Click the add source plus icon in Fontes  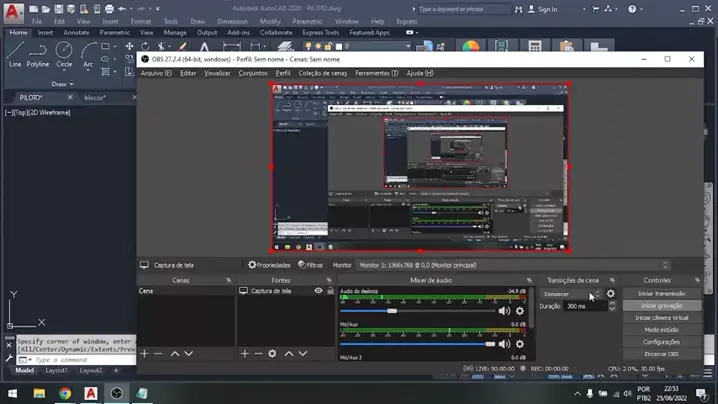245,354
